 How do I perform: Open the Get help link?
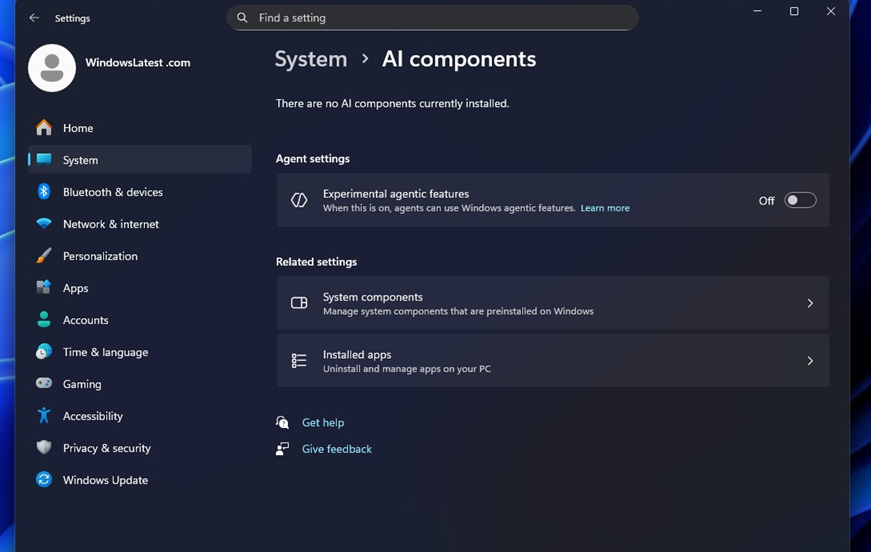pos(323,422)
